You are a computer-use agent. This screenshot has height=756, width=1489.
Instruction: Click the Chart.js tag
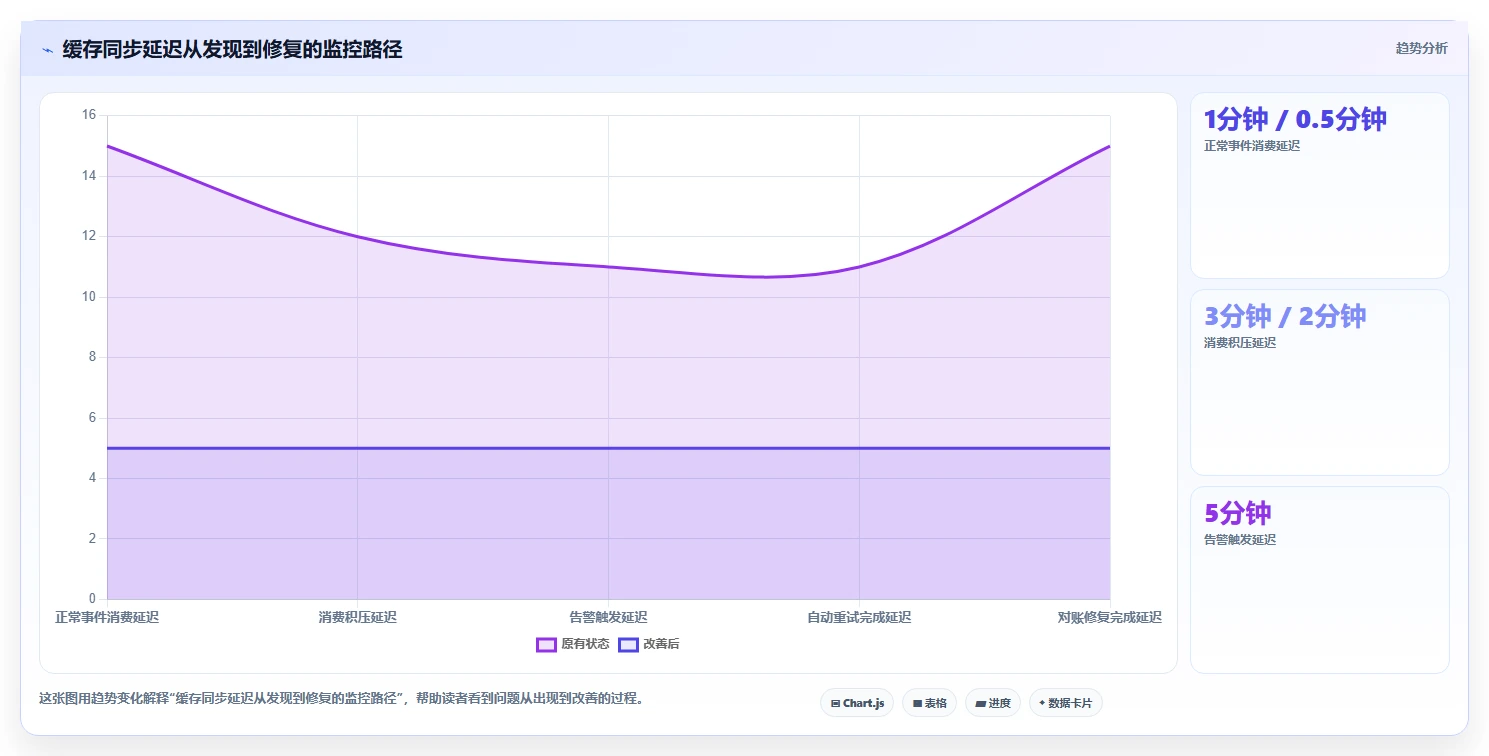tap(857, 703)
